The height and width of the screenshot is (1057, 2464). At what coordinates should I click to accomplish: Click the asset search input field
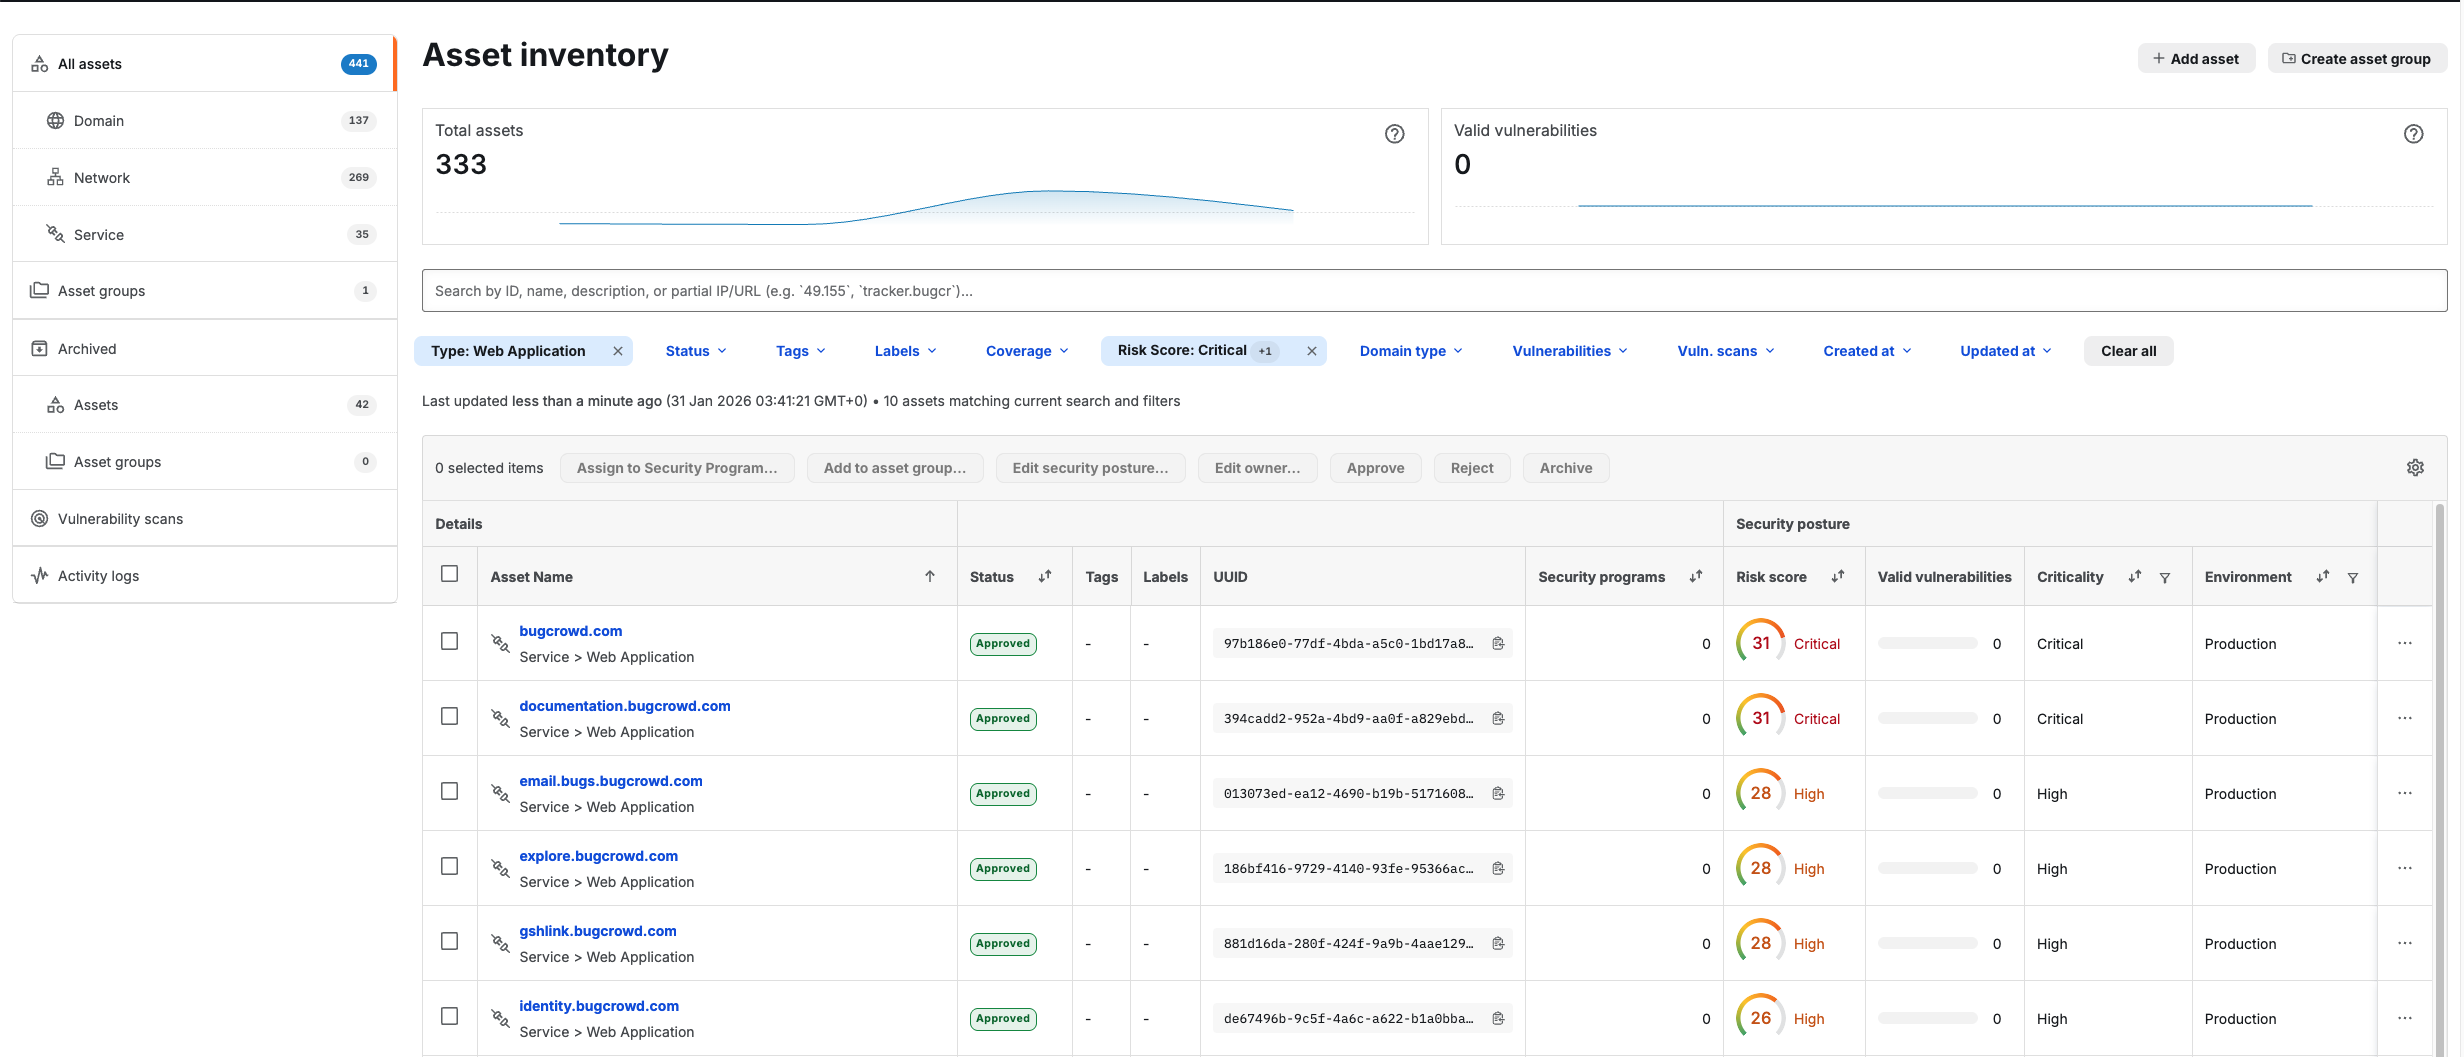click(1434, 291)
